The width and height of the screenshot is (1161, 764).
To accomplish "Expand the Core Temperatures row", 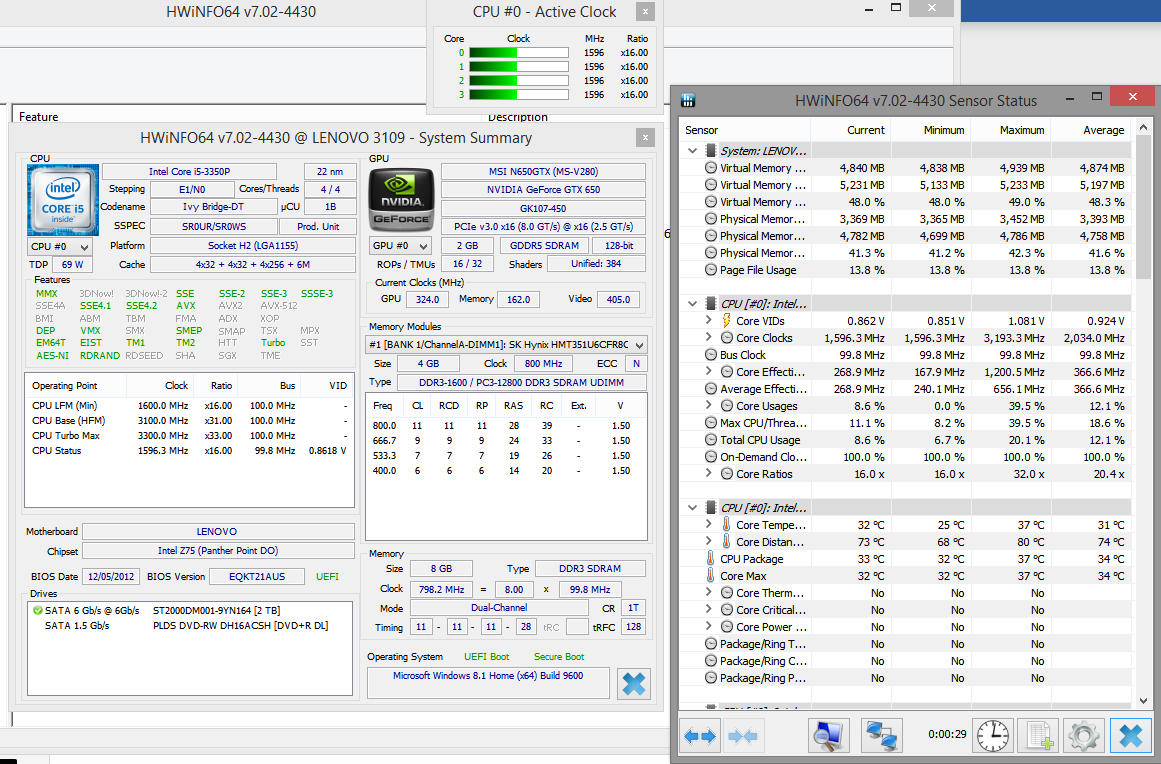I will click(709, 525).
